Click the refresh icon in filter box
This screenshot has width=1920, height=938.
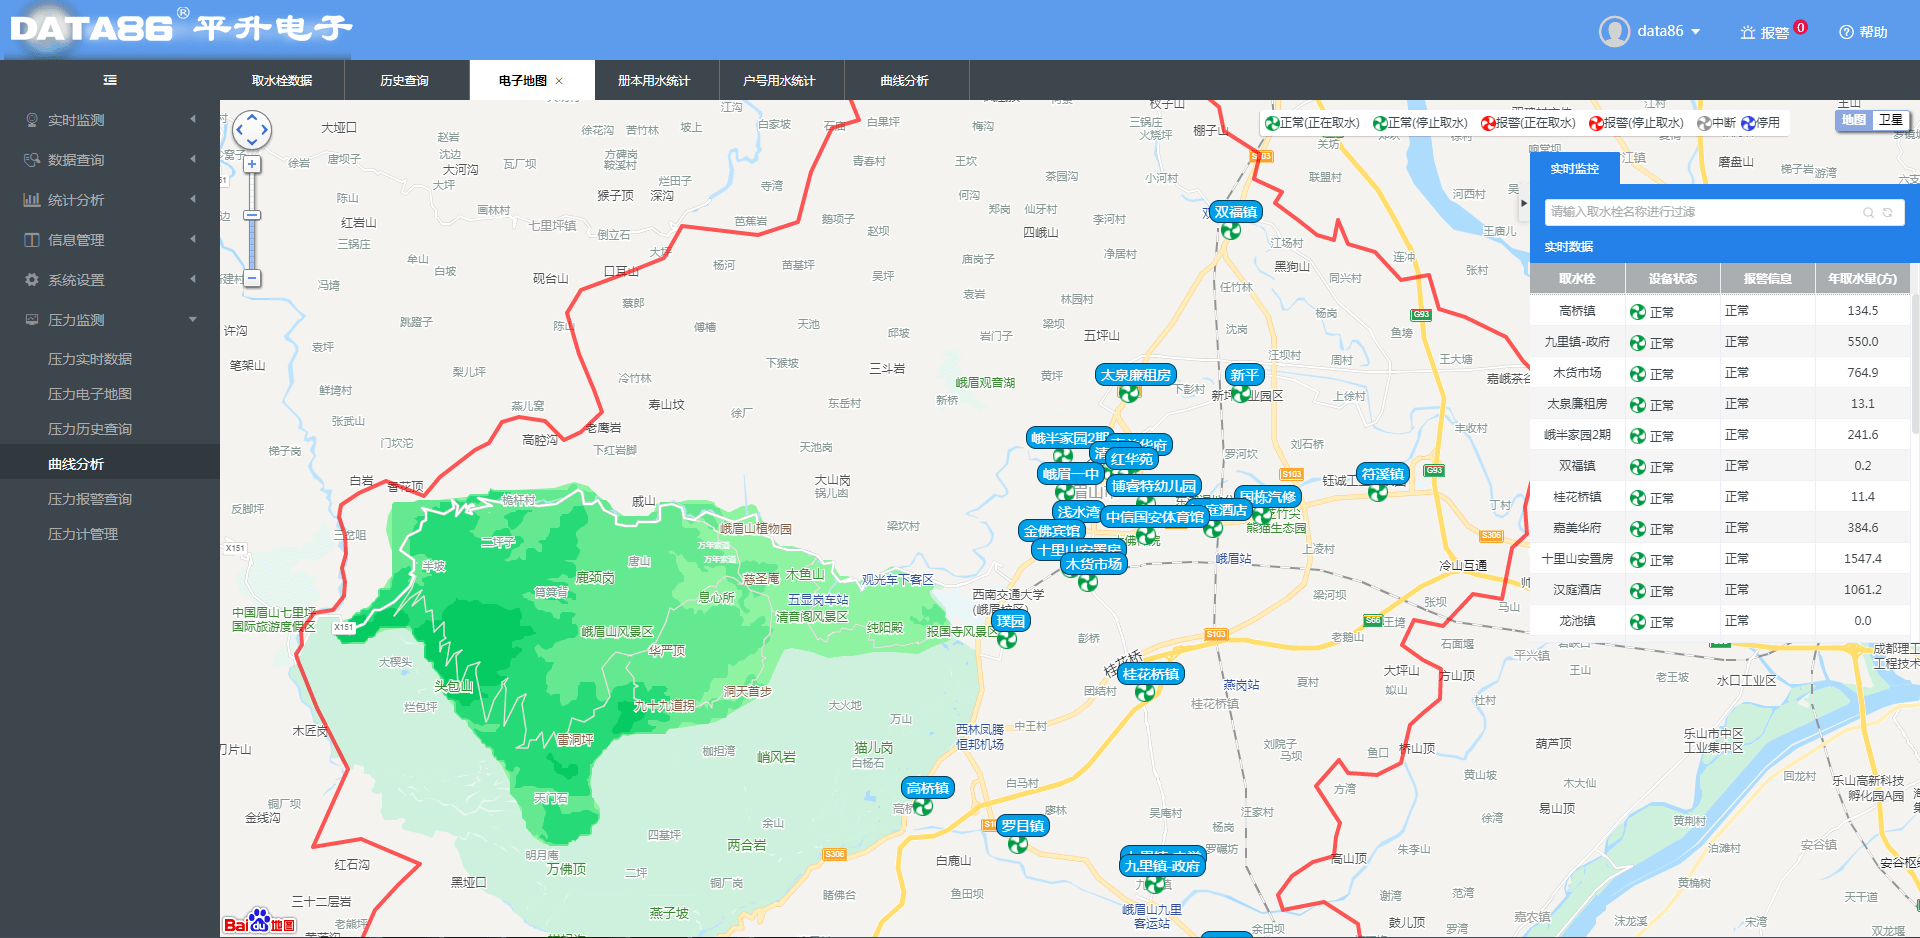click(x=1887, y=212)
